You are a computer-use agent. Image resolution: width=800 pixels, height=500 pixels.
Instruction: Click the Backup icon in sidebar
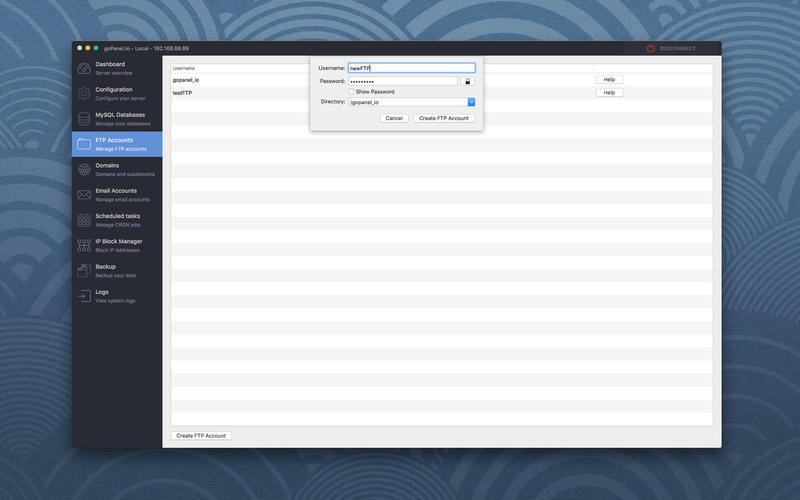coord(84,270)
